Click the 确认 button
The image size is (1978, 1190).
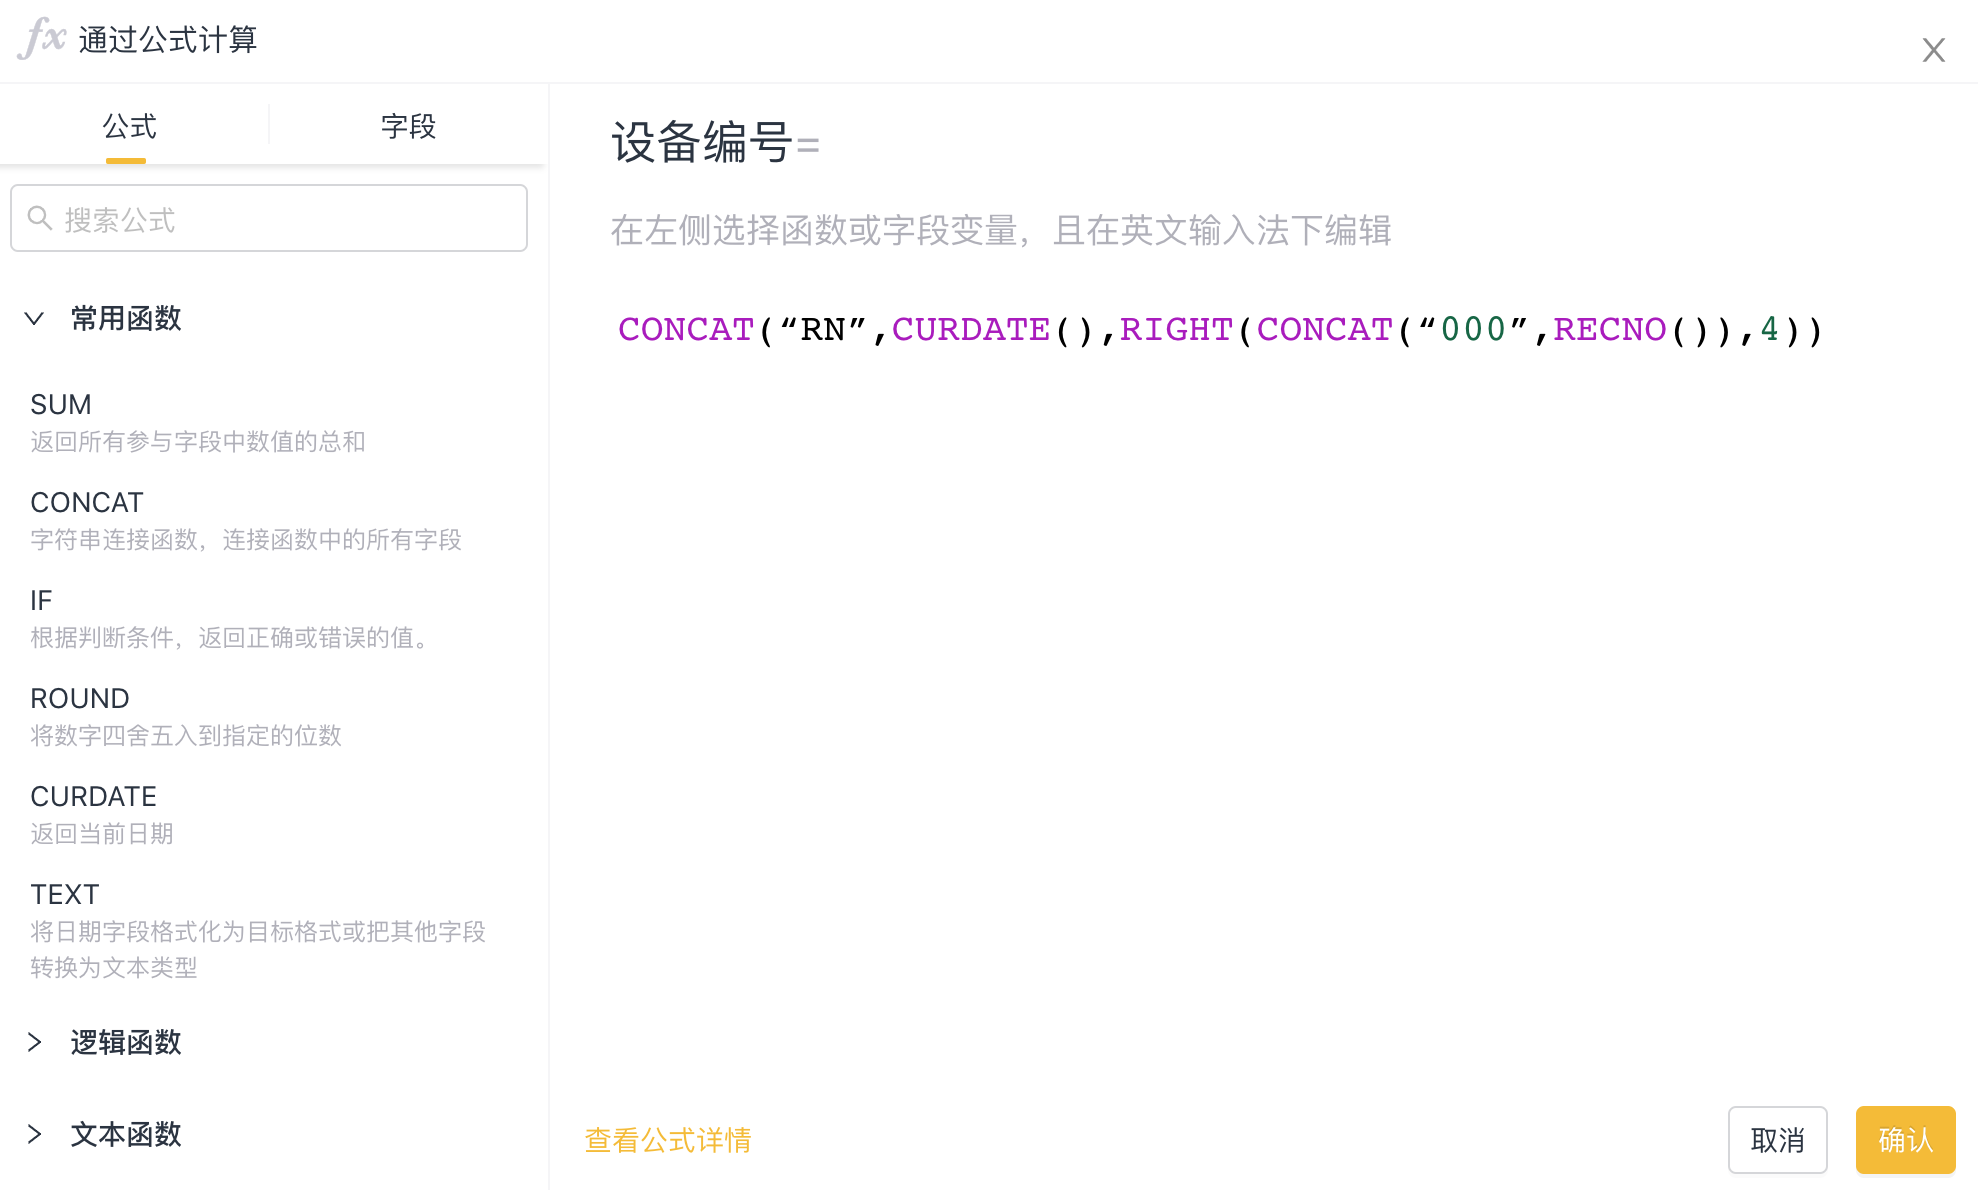click(x=1905, y=1140)
